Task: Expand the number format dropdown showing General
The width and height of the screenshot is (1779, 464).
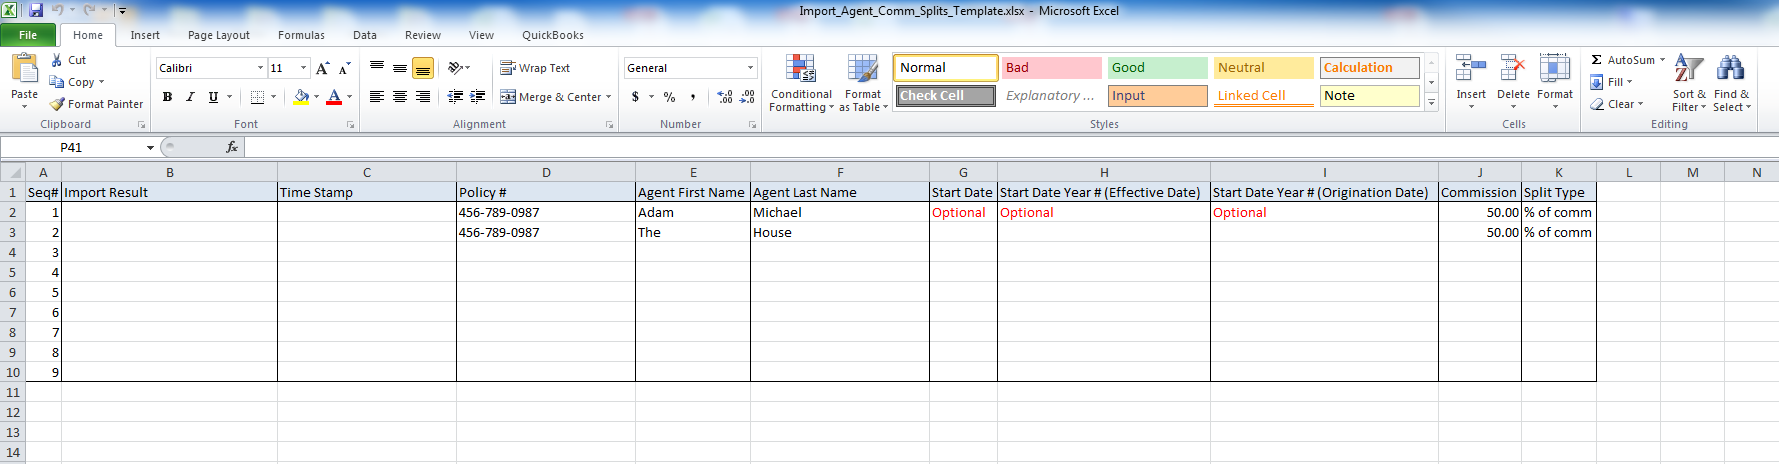Action: point(750,68)
